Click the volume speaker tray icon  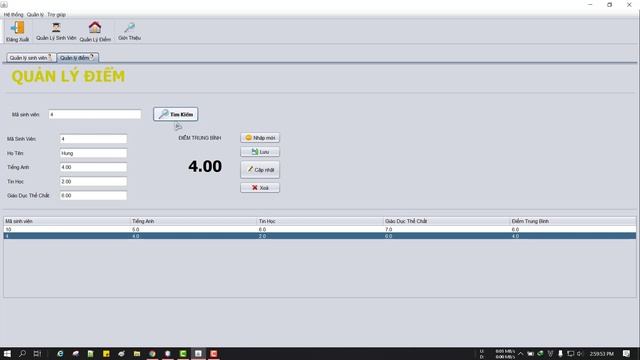(x=580, y=353)
